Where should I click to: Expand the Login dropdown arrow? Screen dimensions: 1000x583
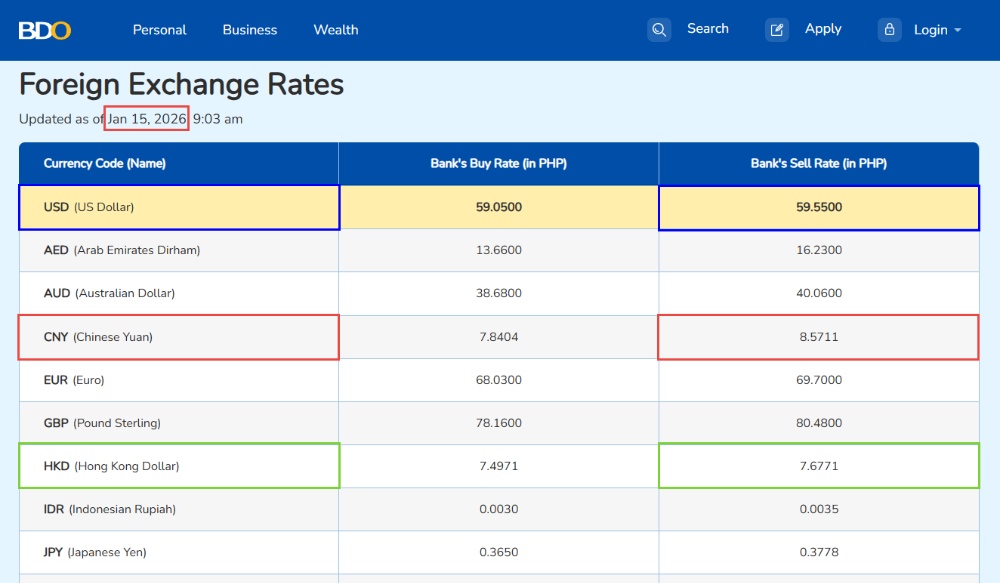click(x=958, y=30)
